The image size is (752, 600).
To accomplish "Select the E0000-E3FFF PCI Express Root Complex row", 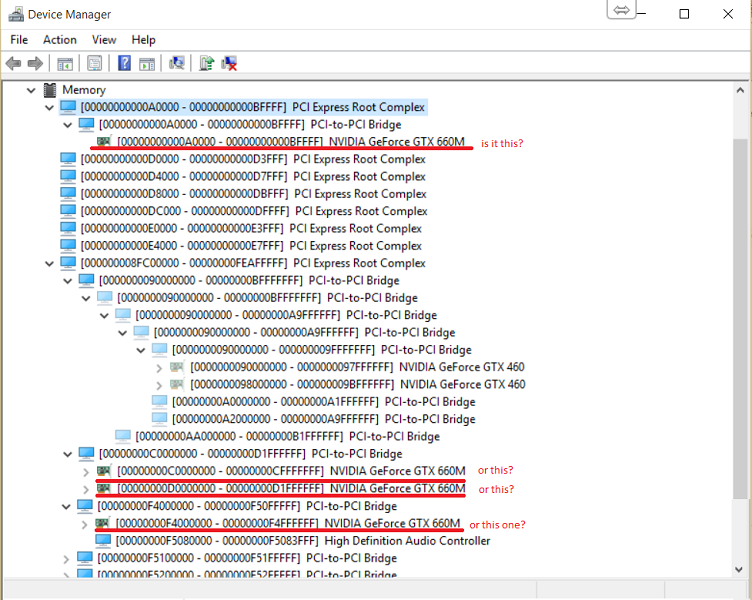I will coord(241,228).
